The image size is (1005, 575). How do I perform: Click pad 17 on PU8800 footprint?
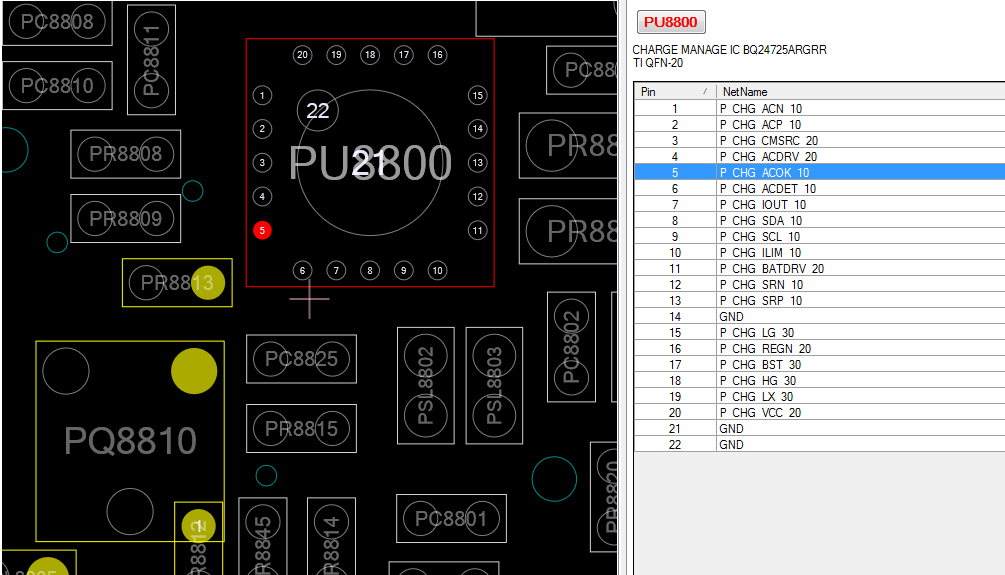pos(403,54)
